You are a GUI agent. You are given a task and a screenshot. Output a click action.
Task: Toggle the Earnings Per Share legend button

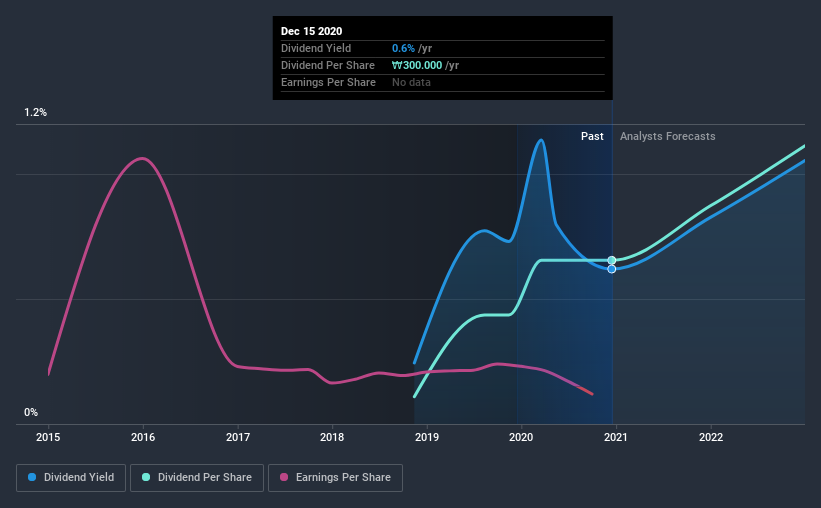tap(335, 478)
